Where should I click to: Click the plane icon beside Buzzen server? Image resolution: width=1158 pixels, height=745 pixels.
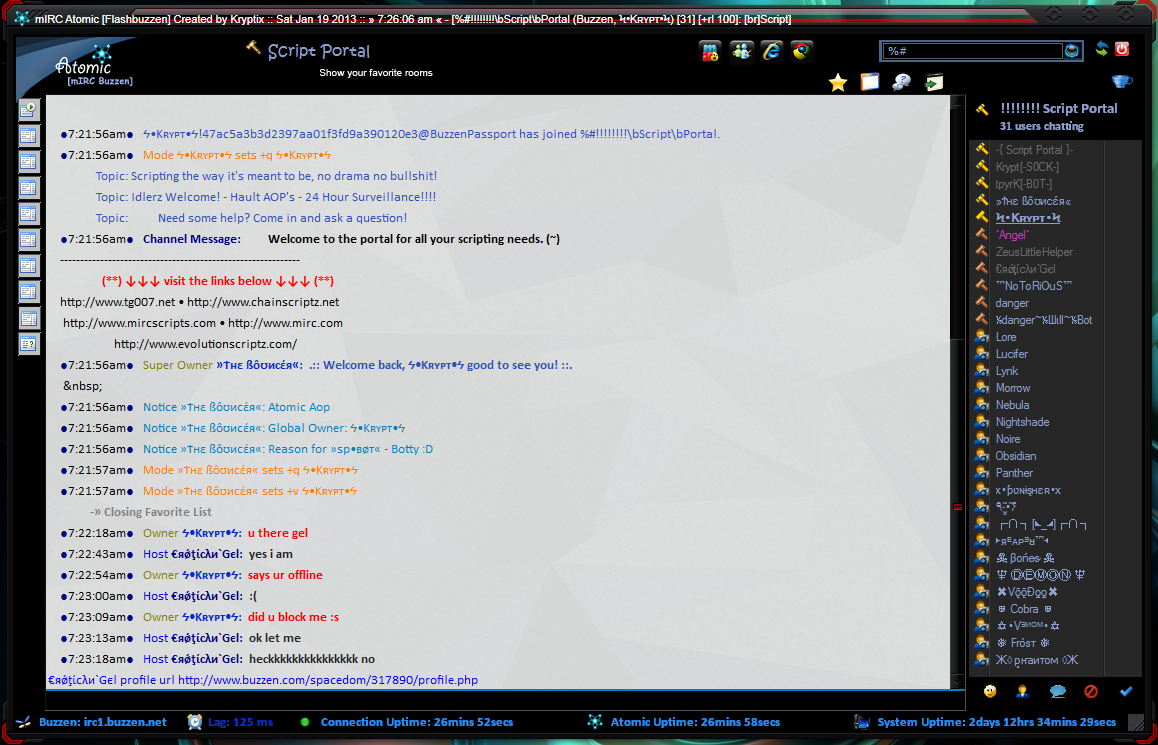click(24, 721)
